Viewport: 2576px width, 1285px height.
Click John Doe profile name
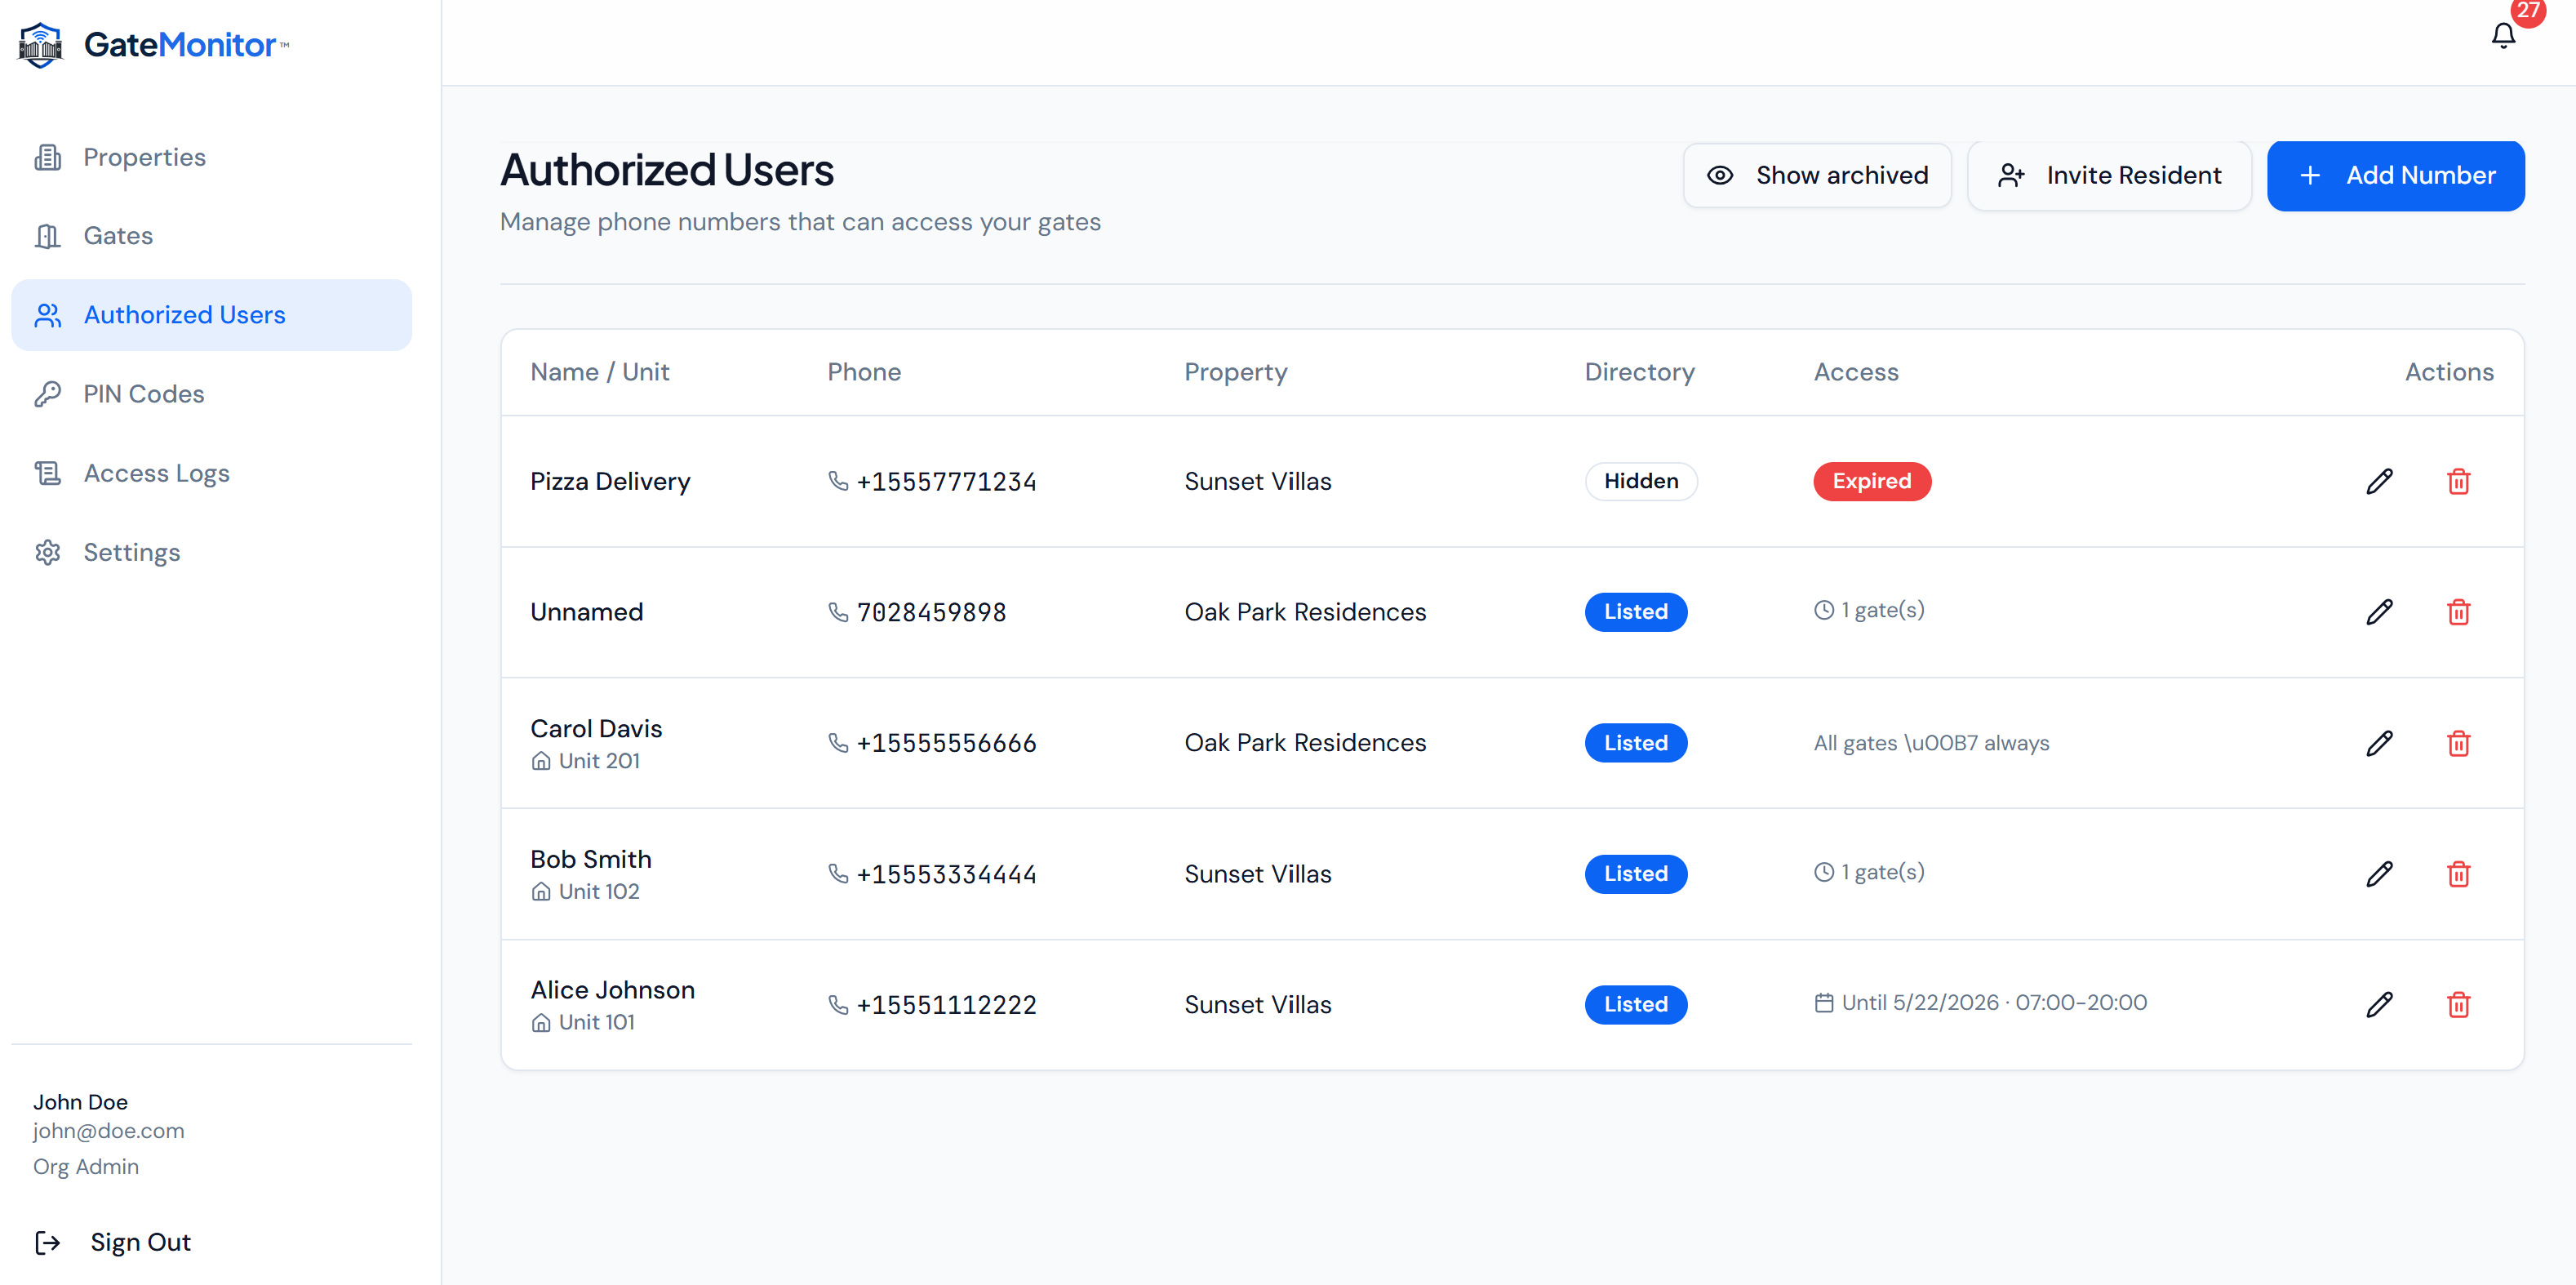[x=80, y=1102]
